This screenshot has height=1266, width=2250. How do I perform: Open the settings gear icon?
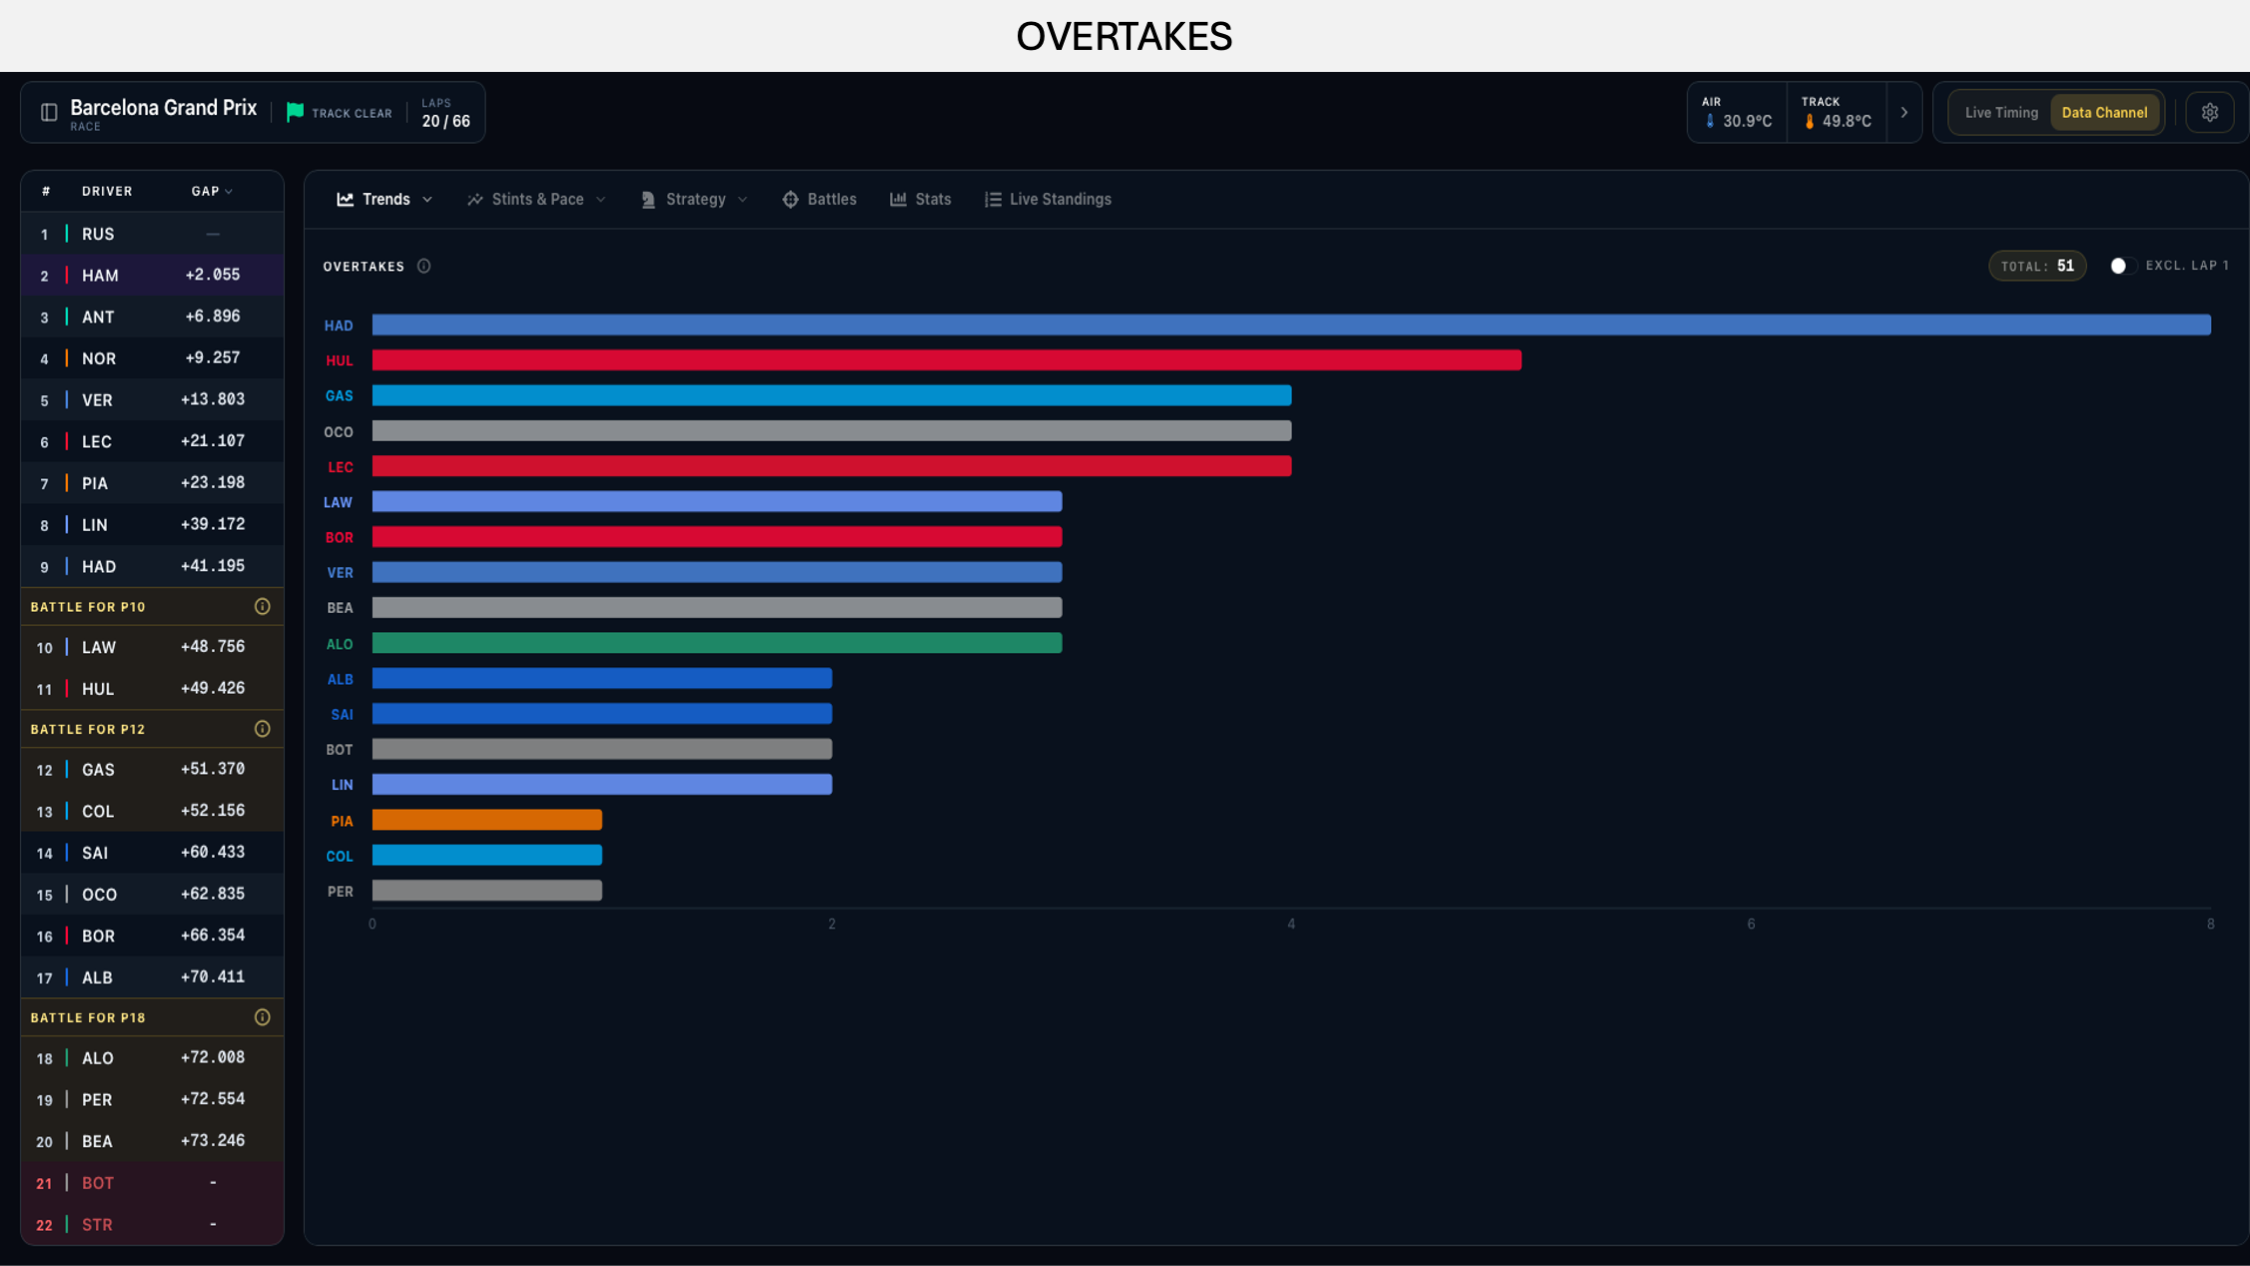(2209, 113)
